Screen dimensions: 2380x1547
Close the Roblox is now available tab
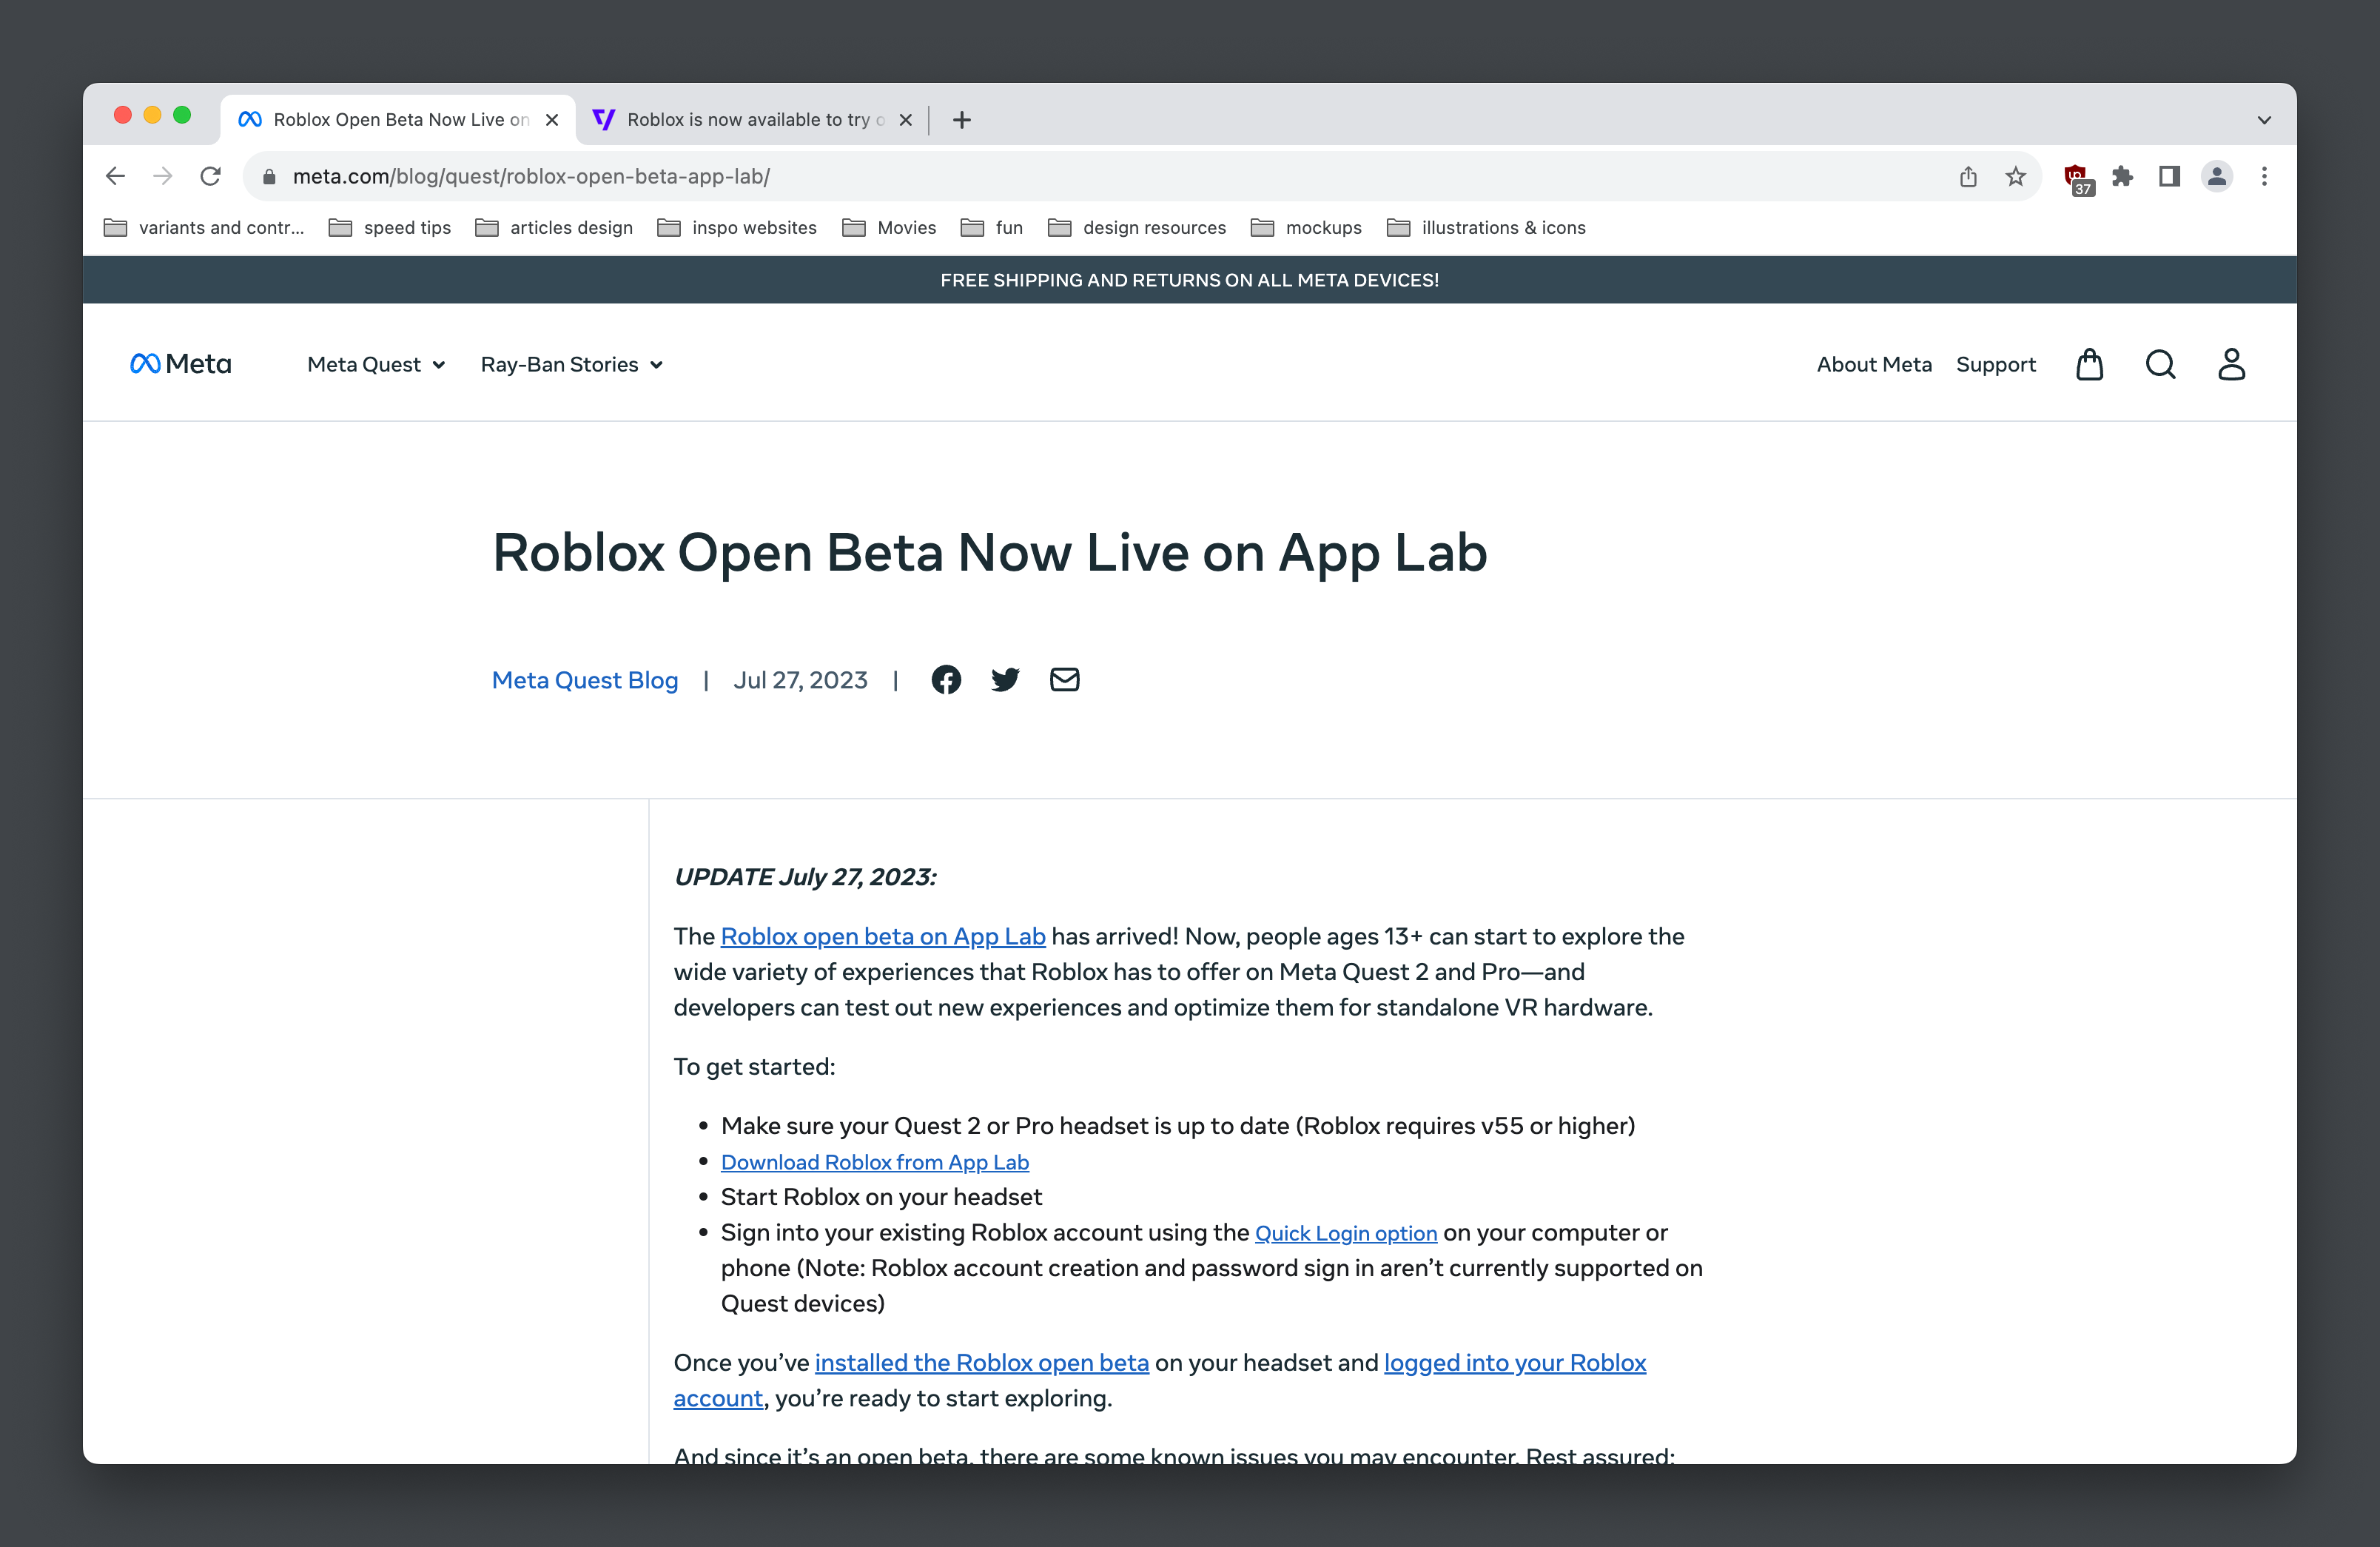[906, 120]
